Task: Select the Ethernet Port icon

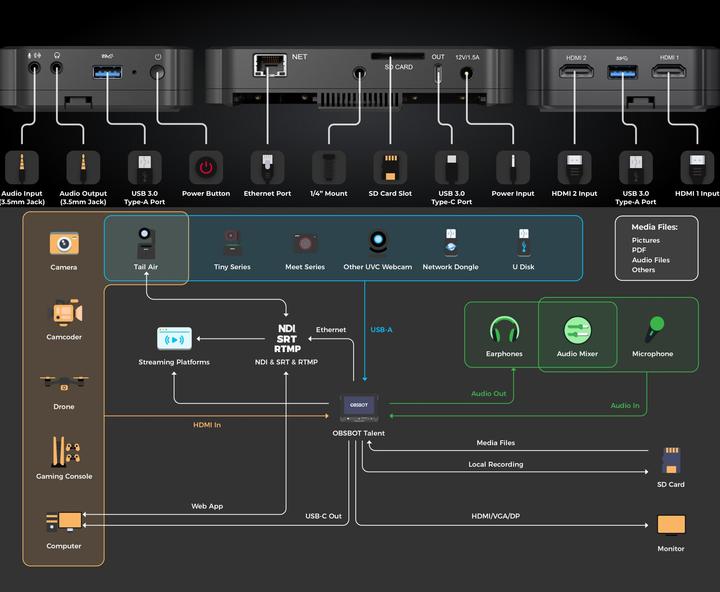Action: click(x=267, y=168)
